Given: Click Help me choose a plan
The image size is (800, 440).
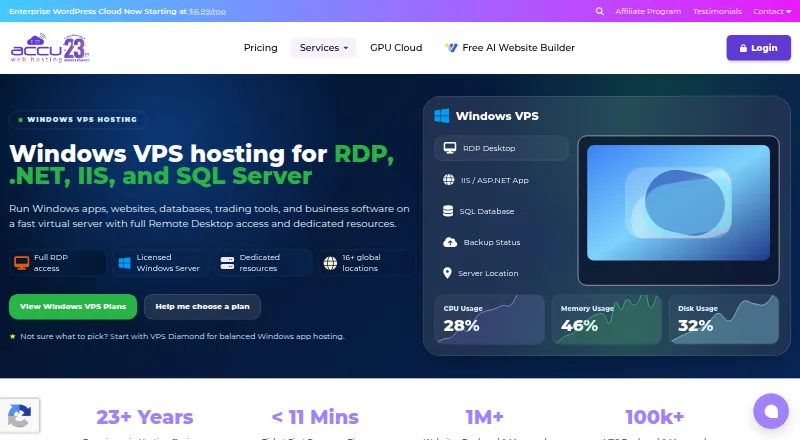Looking at the screenshot, I should (x=203, y=306).
